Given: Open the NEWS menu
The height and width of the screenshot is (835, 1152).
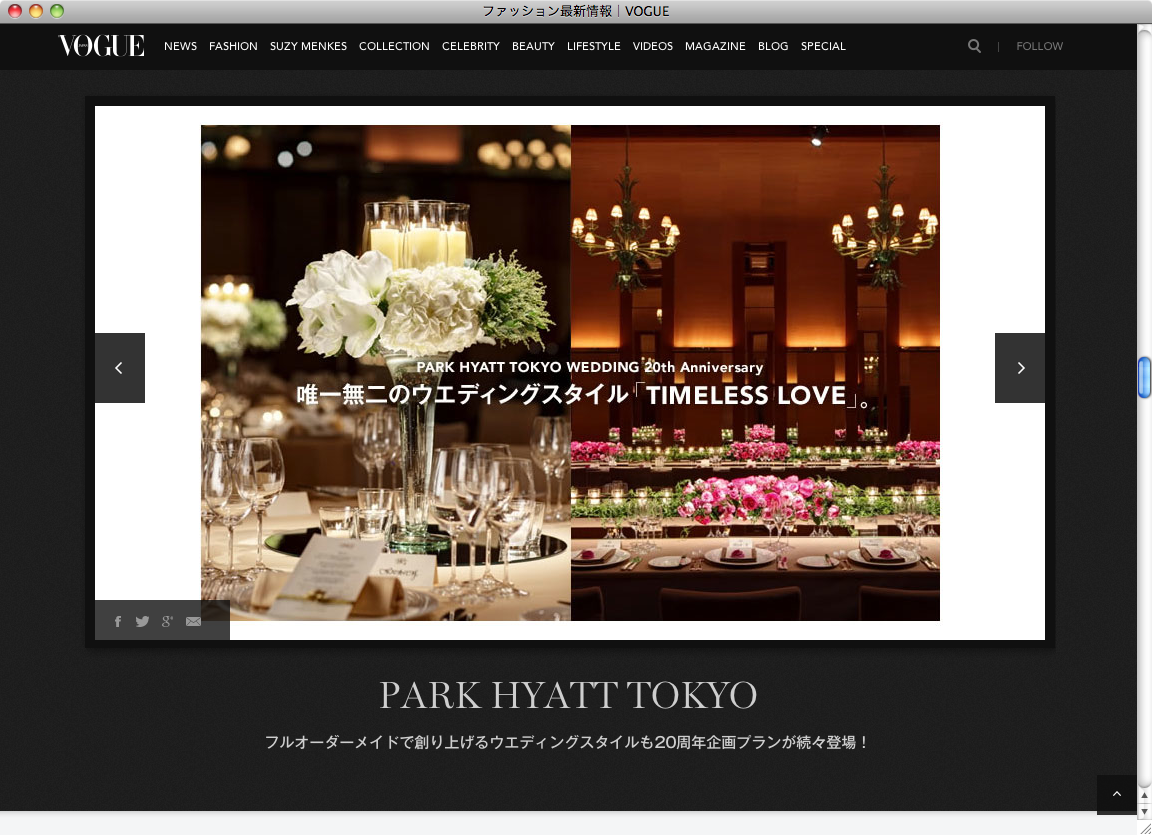Looking at the screenshot, I should point(180,46).
